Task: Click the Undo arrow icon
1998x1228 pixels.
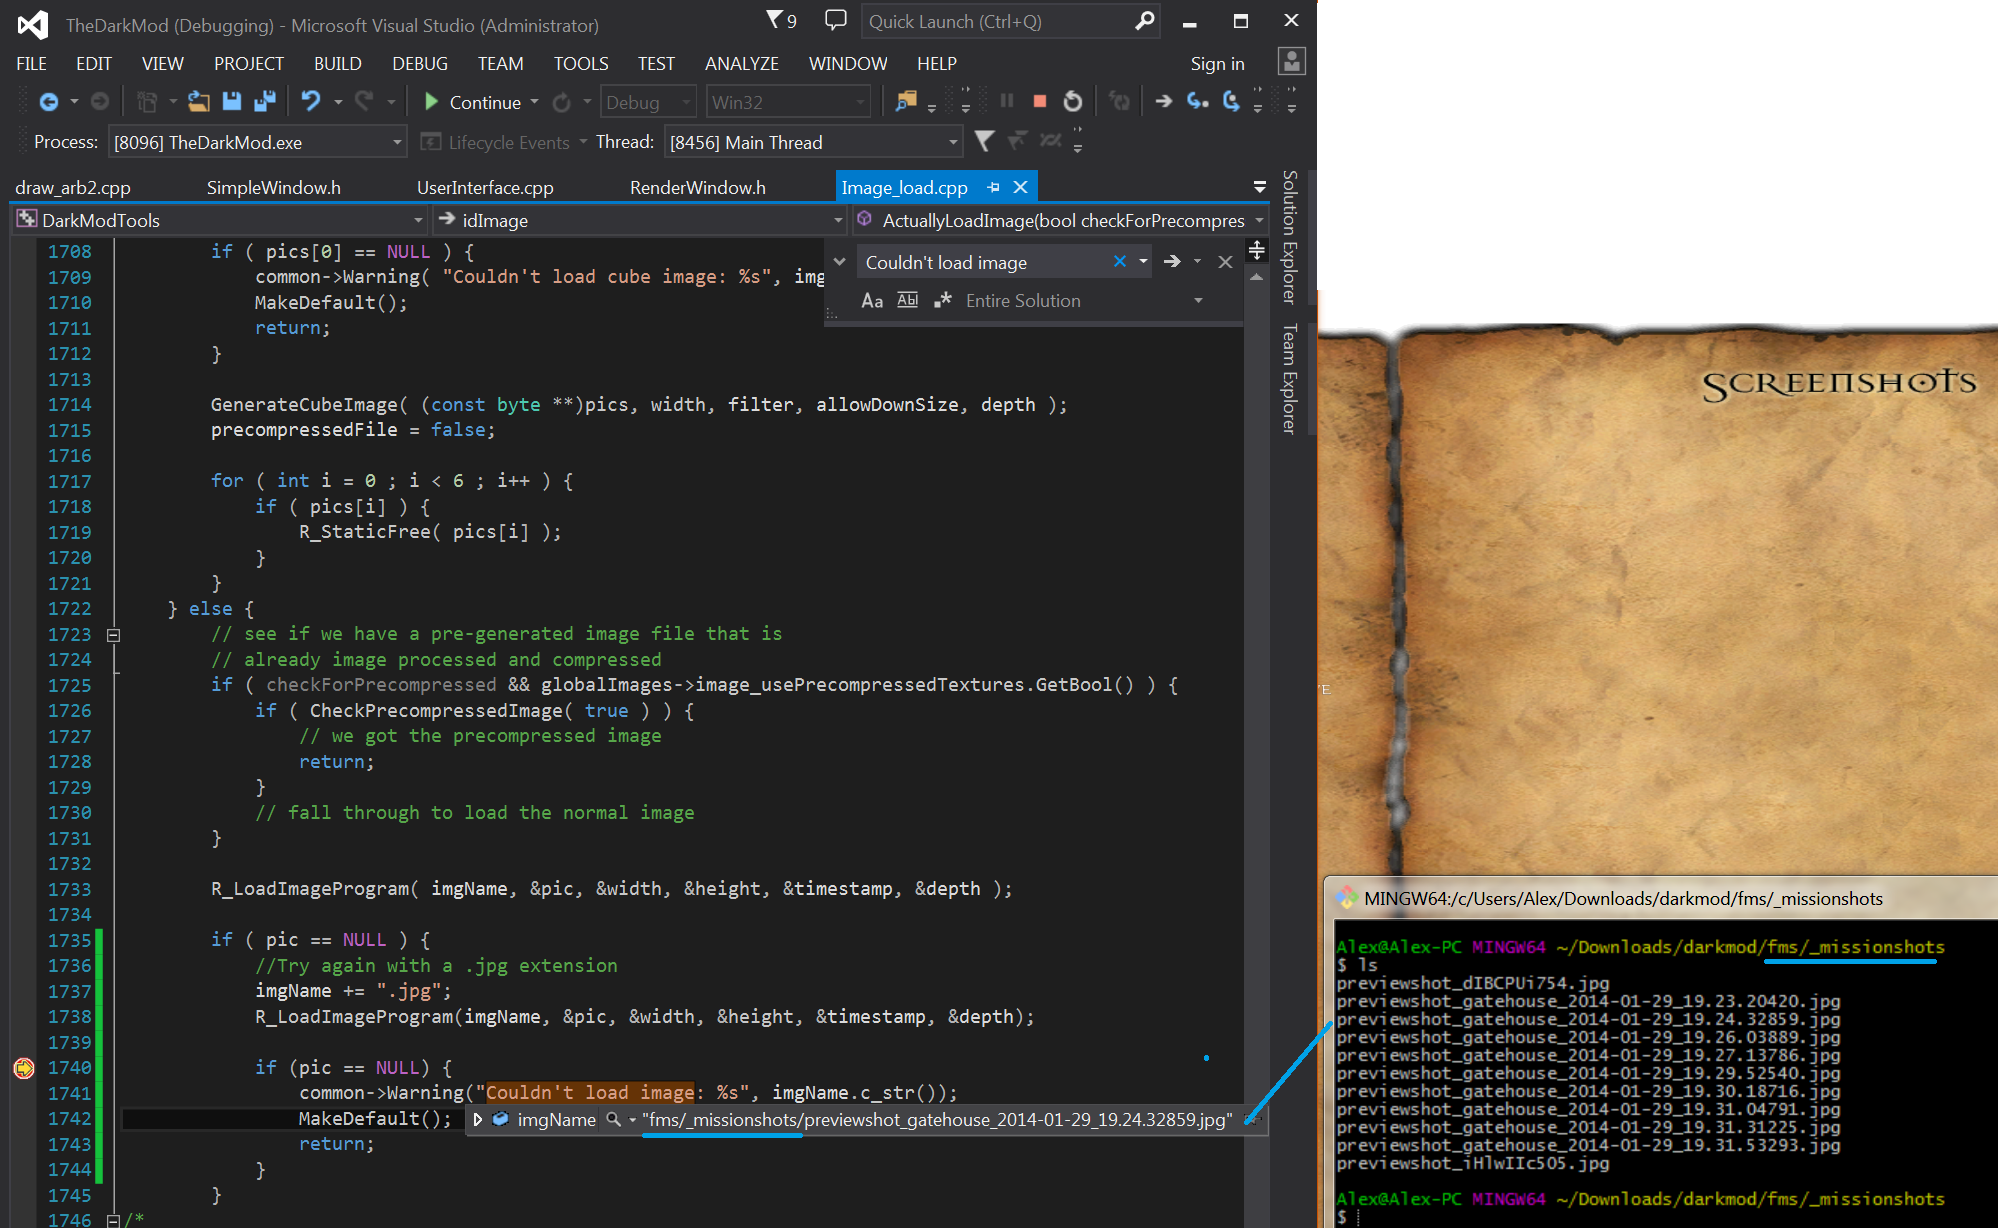Action: (x=311, y=101)
